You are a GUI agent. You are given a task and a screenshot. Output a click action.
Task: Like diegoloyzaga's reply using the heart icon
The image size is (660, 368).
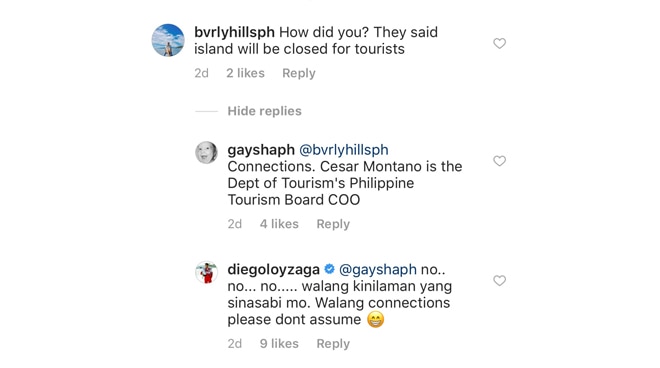[499, 280]
